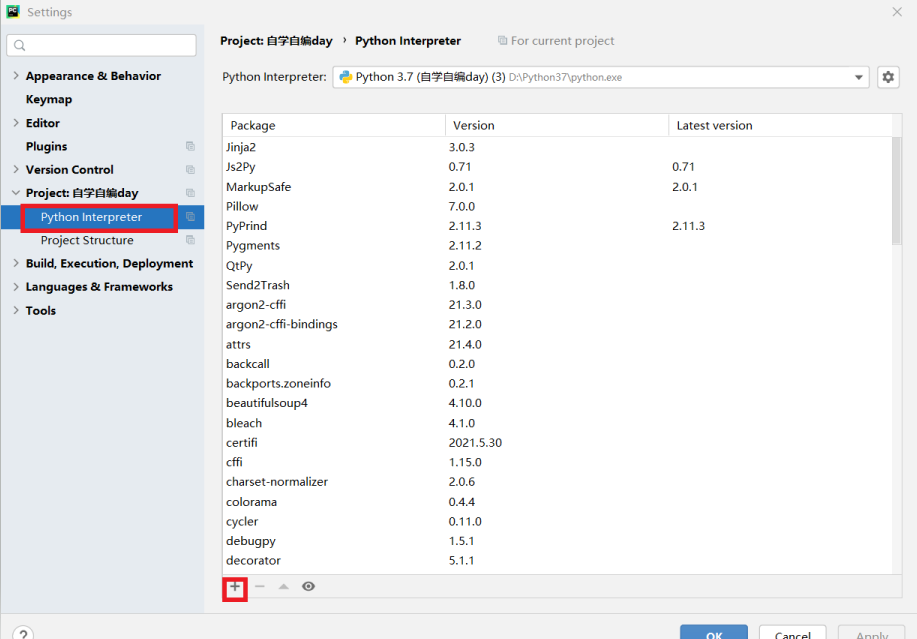Select the Pygments package row
The height and width of the screenshot is (639, 917).
pyautogui.click(x=557, y=246)
